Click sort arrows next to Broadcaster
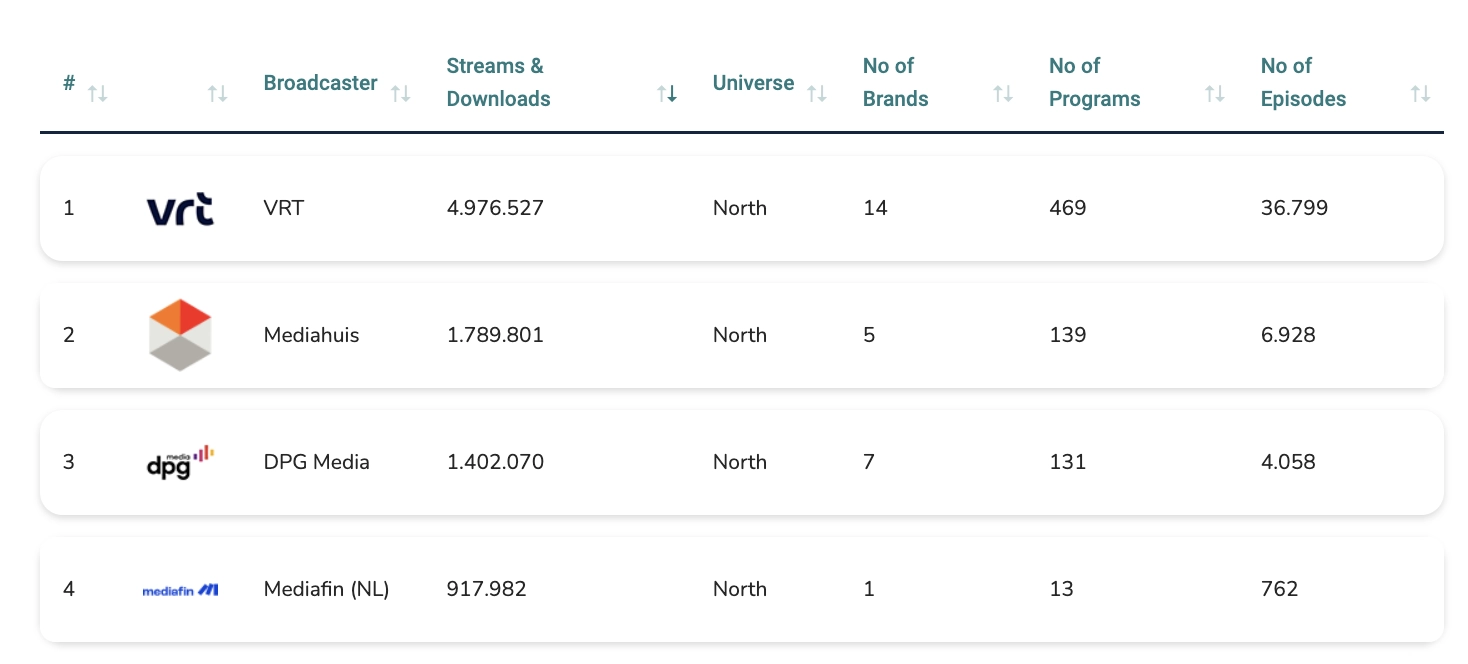This screenshot has width=1468, height=664. [401, 94]
